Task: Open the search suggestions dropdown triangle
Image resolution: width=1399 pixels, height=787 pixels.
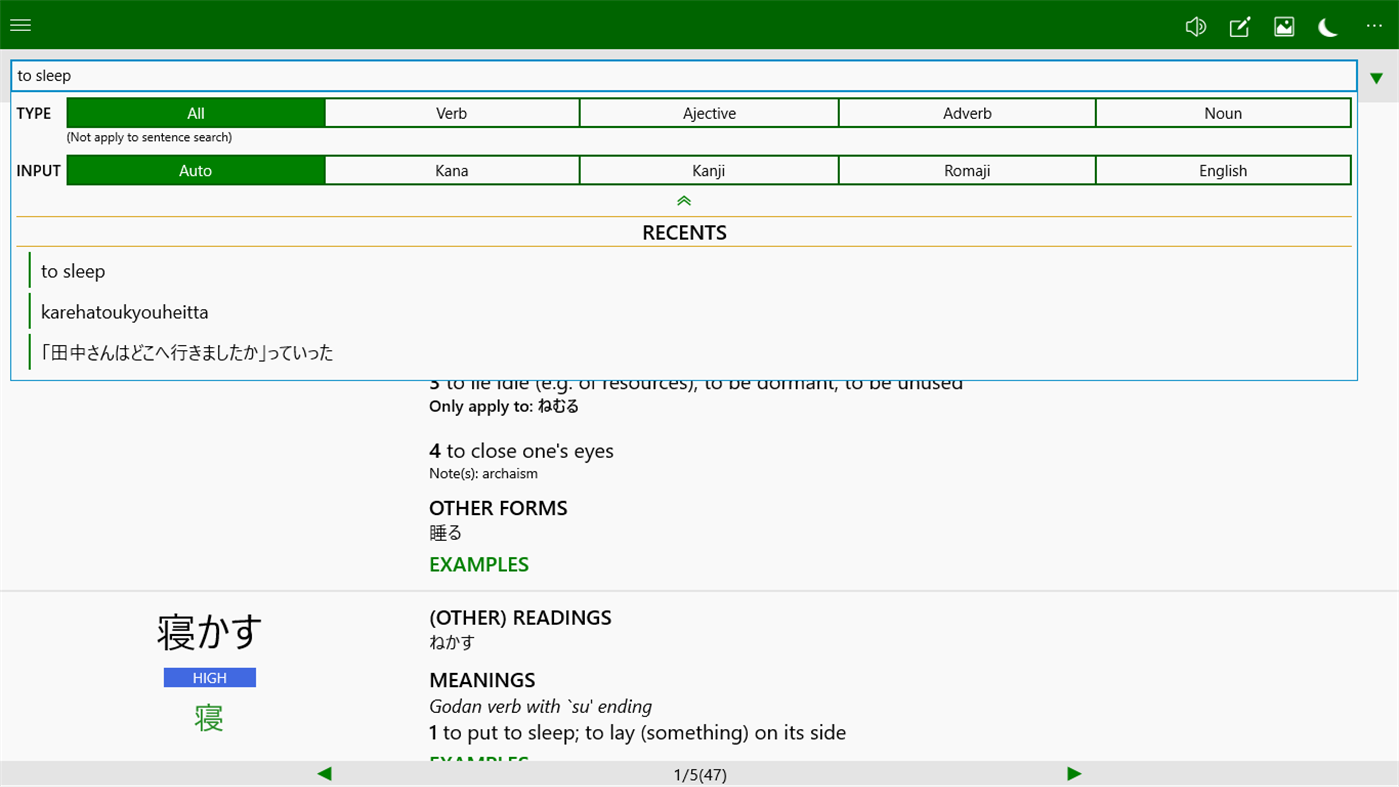Action: click(1375, 76)
